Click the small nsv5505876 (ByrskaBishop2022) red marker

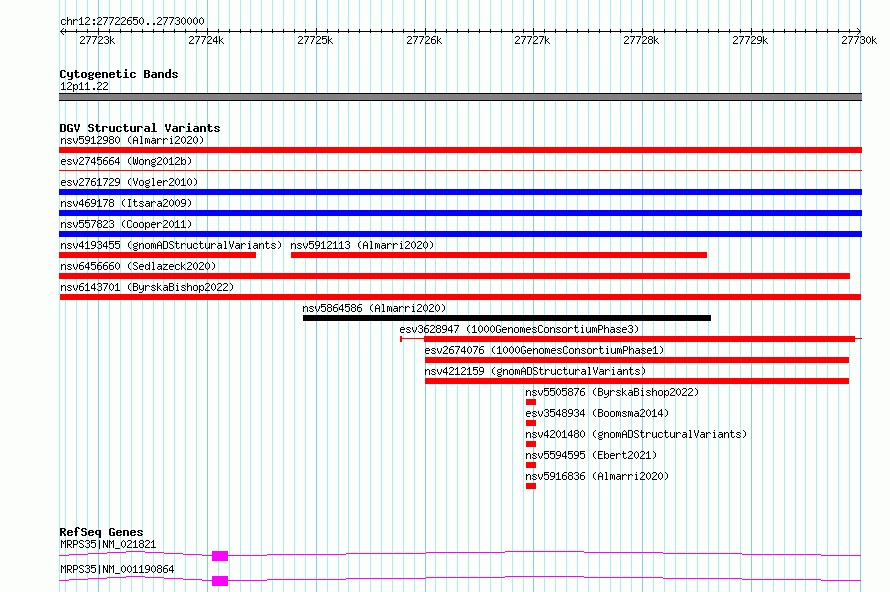[531, 402]
